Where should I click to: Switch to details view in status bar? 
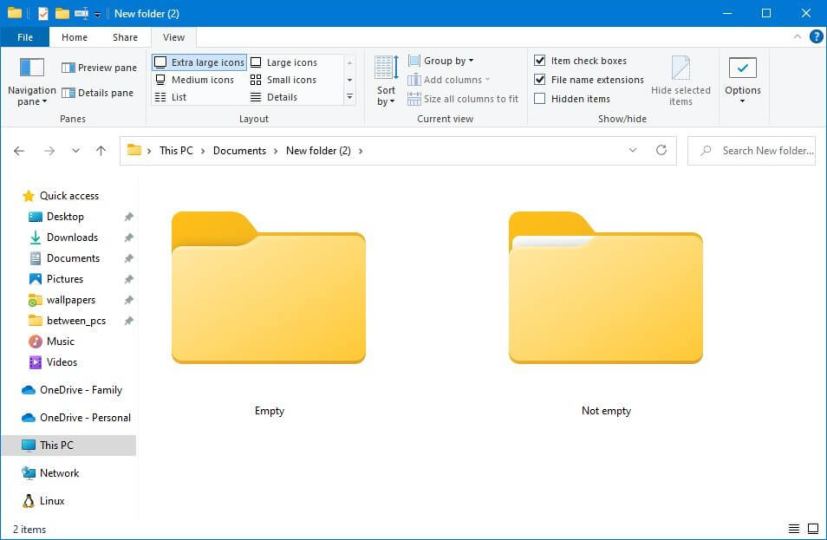[x=794, y=528]
